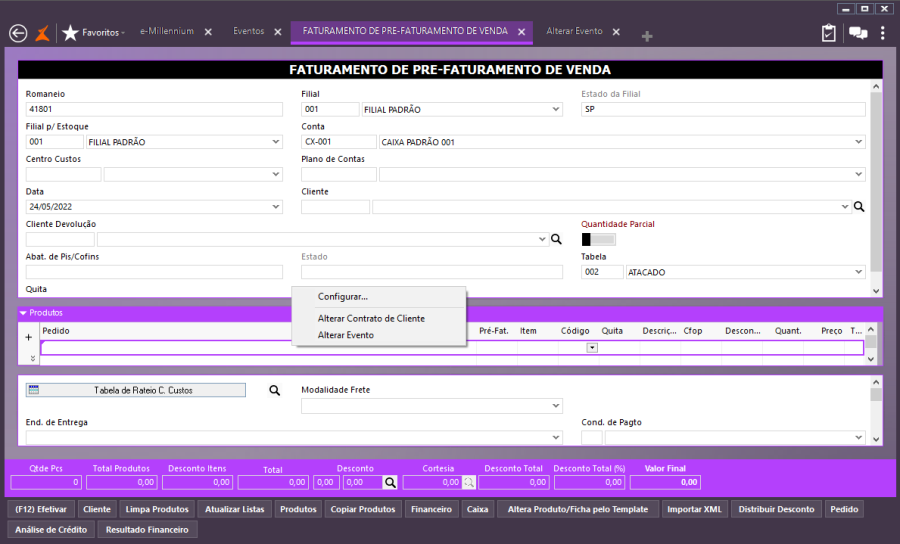Close the e-Millennium tab
Image resolution: width=900 pixels, height=544 pixels.
(208, 32)
